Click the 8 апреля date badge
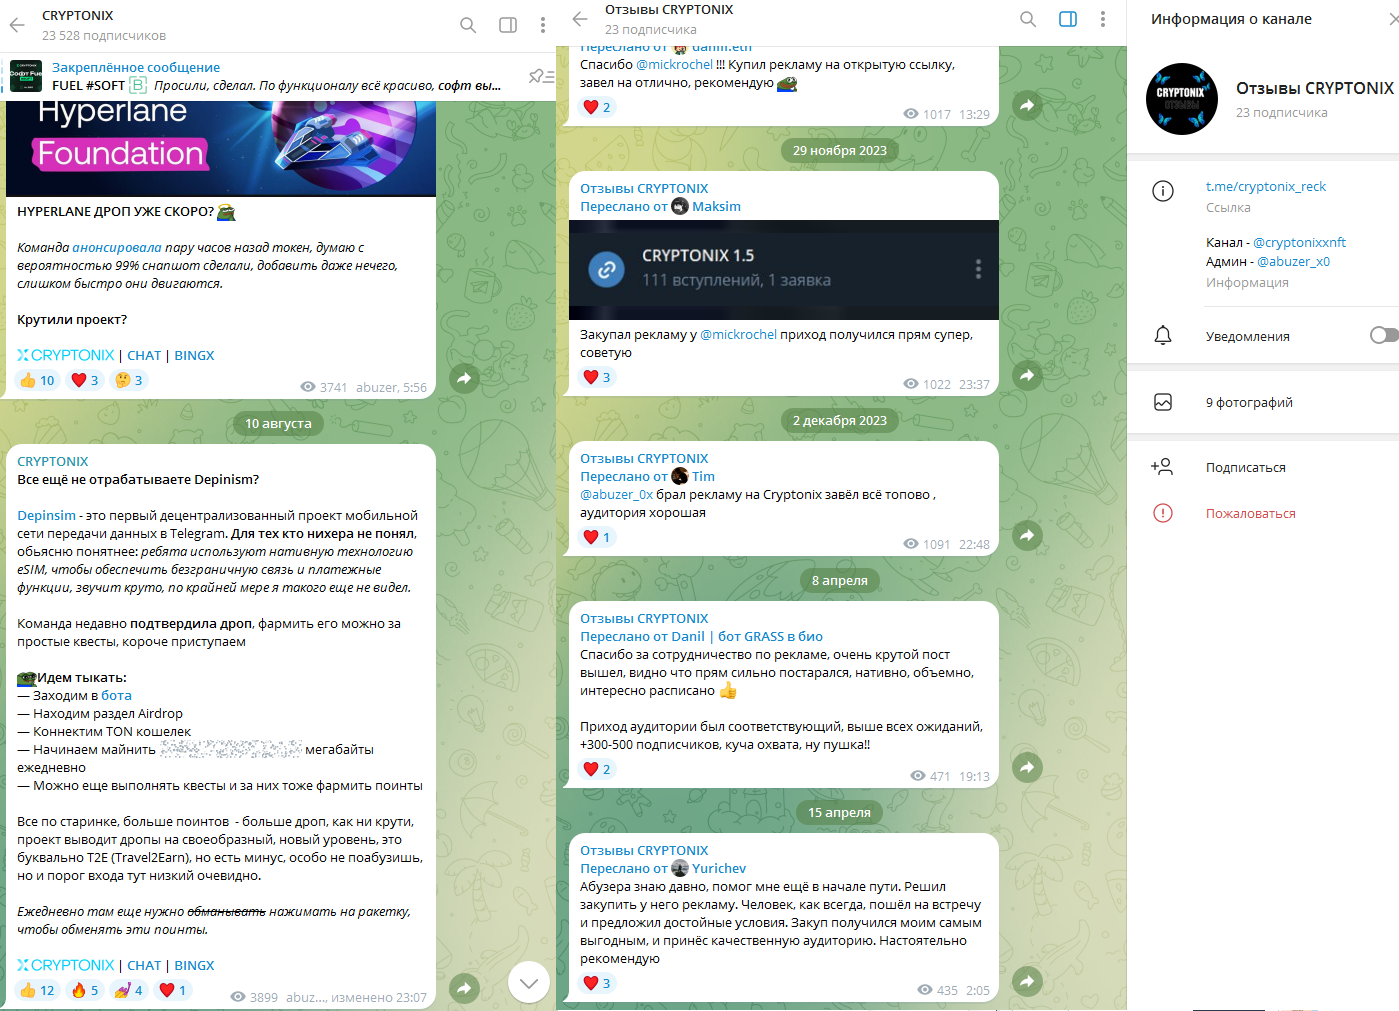 coord(840,580)
